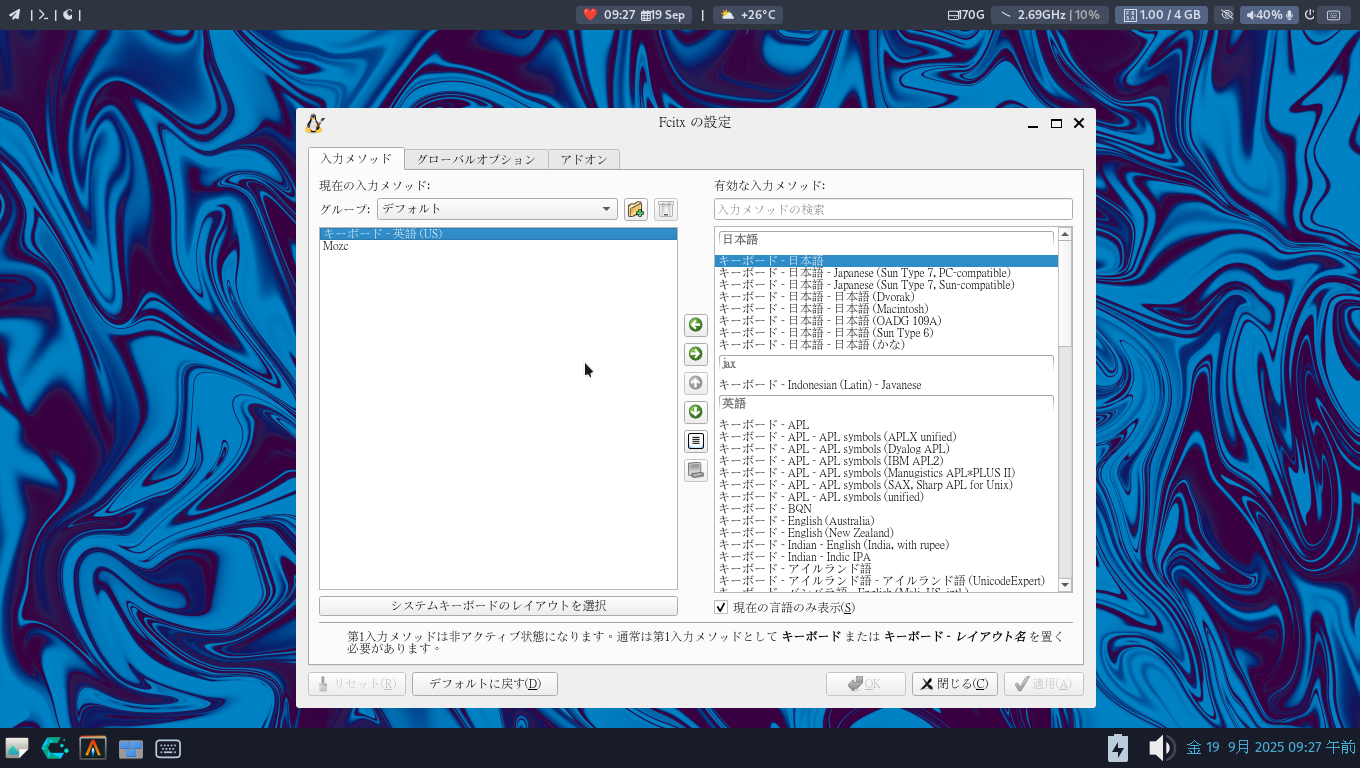
Task: Click the 入力メソッドの検索 search field
Action: coord(892,209)
